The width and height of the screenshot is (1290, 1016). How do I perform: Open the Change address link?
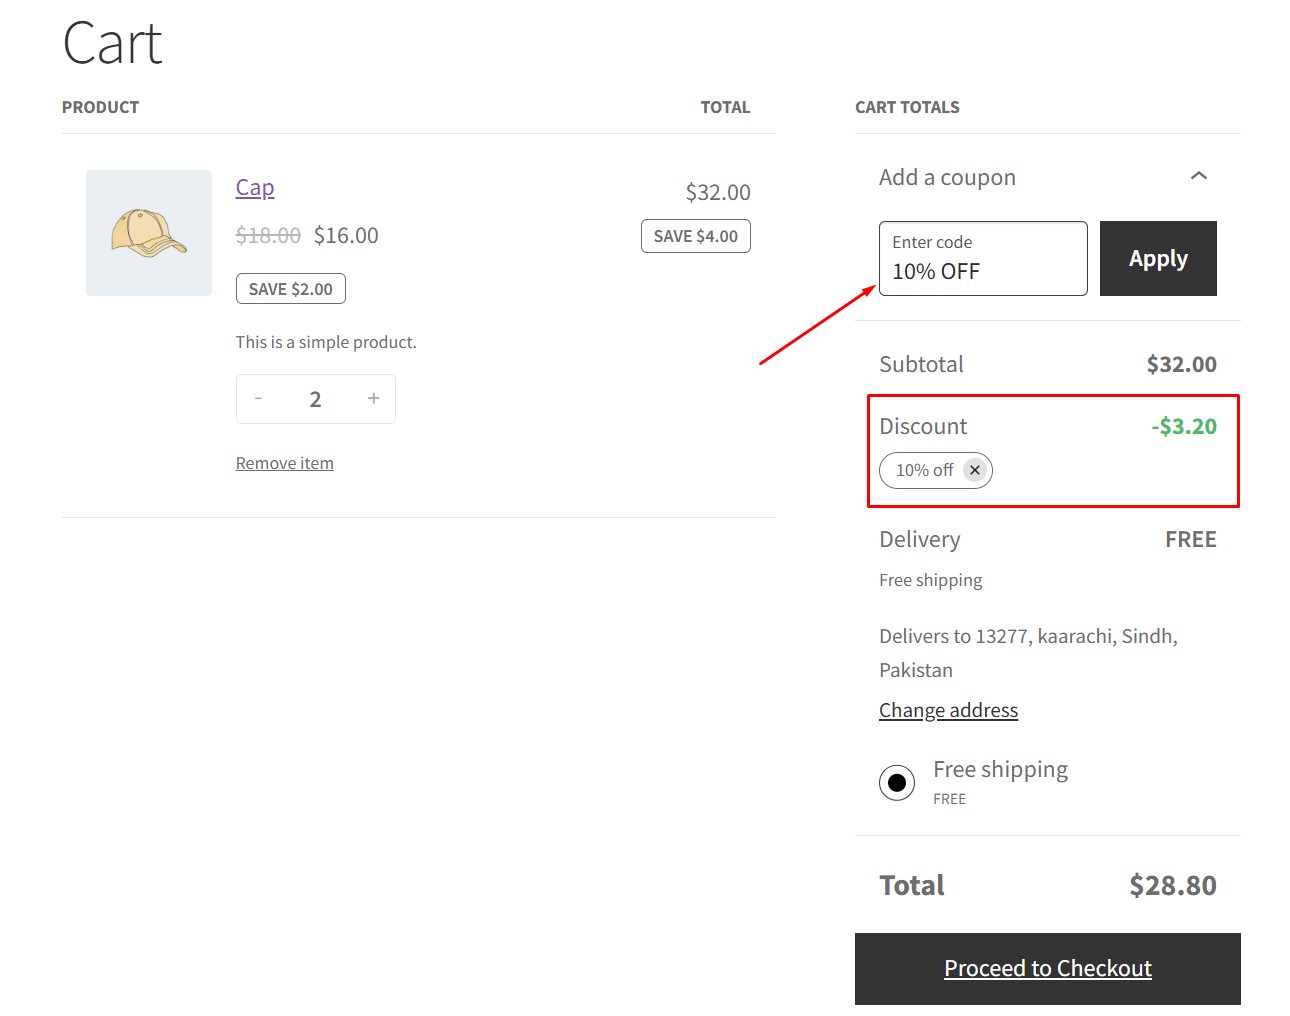[948, 710]
